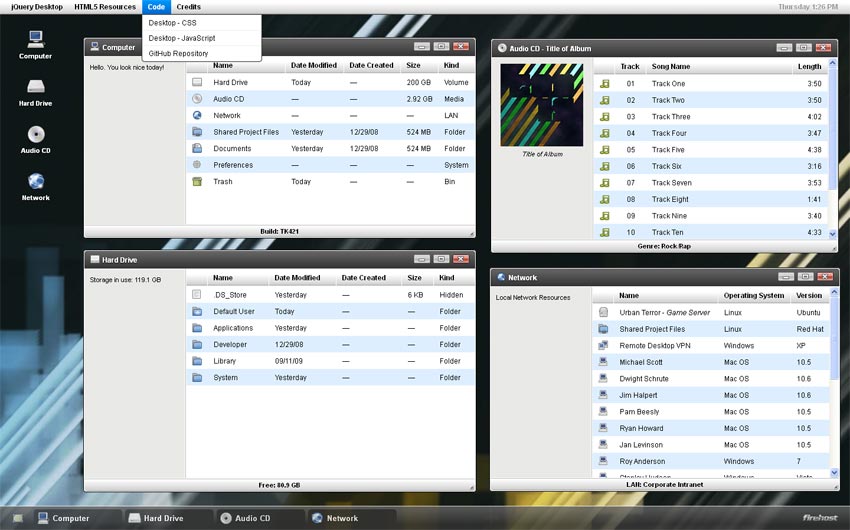Image resolution: width=850 pixels, height=530 pixels.
Task: Open the Computer desktop icon
Action: tap(36, 41)
